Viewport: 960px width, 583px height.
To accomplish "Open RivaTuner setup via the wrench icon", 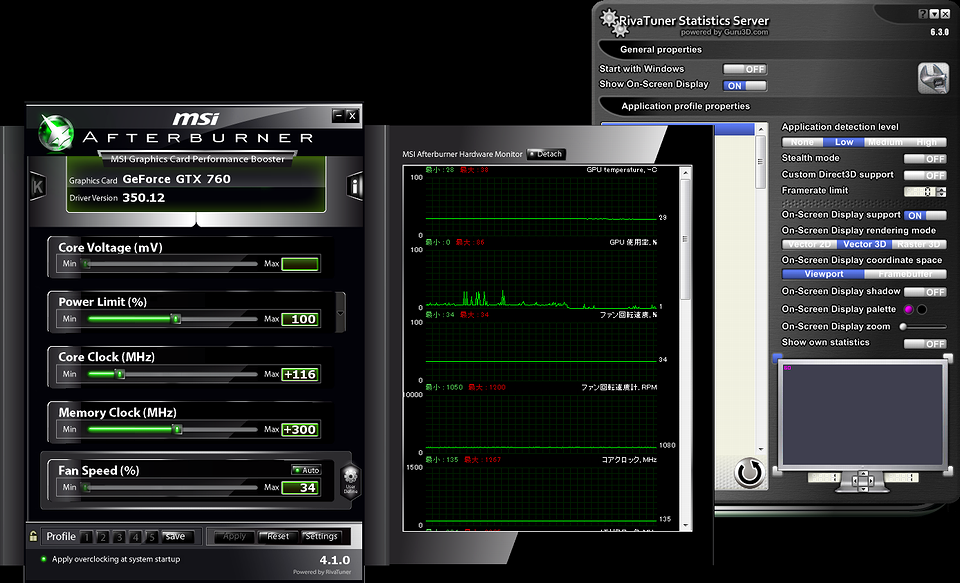I will point(933,78).
